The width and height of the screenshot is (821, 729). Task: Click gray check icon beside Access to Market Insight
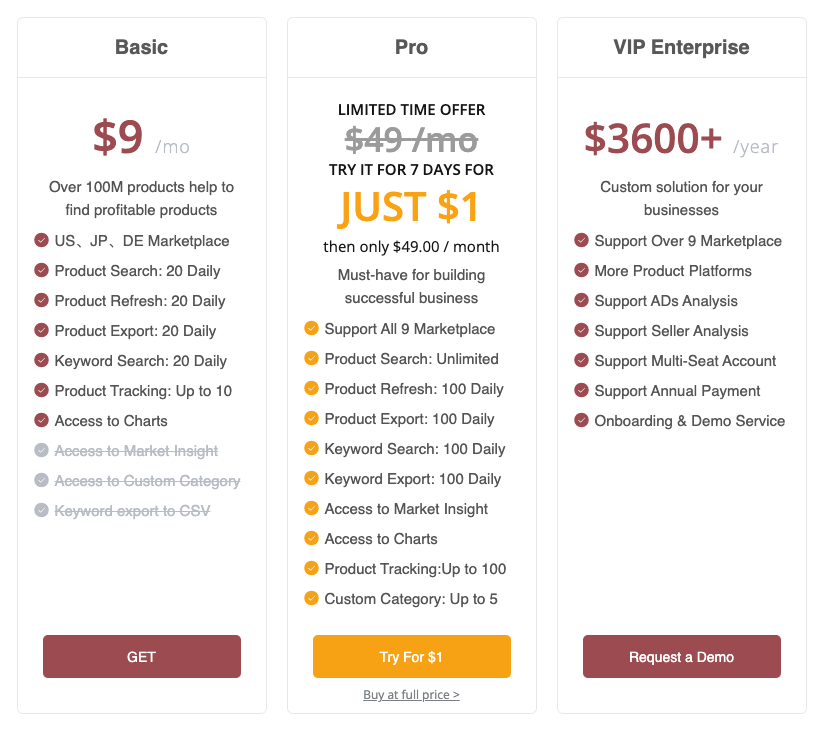(x=41, y=451)
